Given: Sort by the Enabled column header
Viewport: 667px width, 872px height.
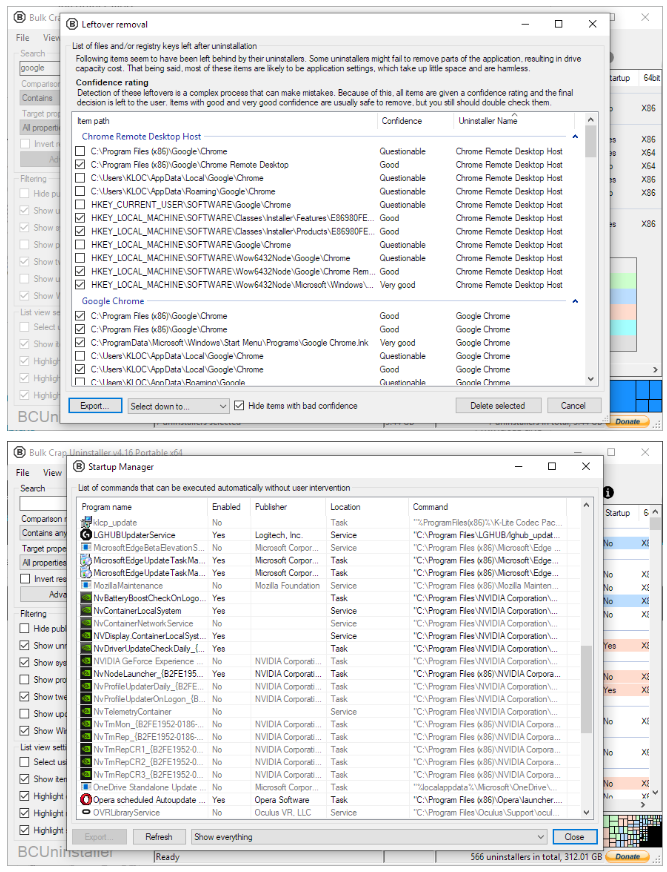Looking at the screenshot, I should 229,507.
